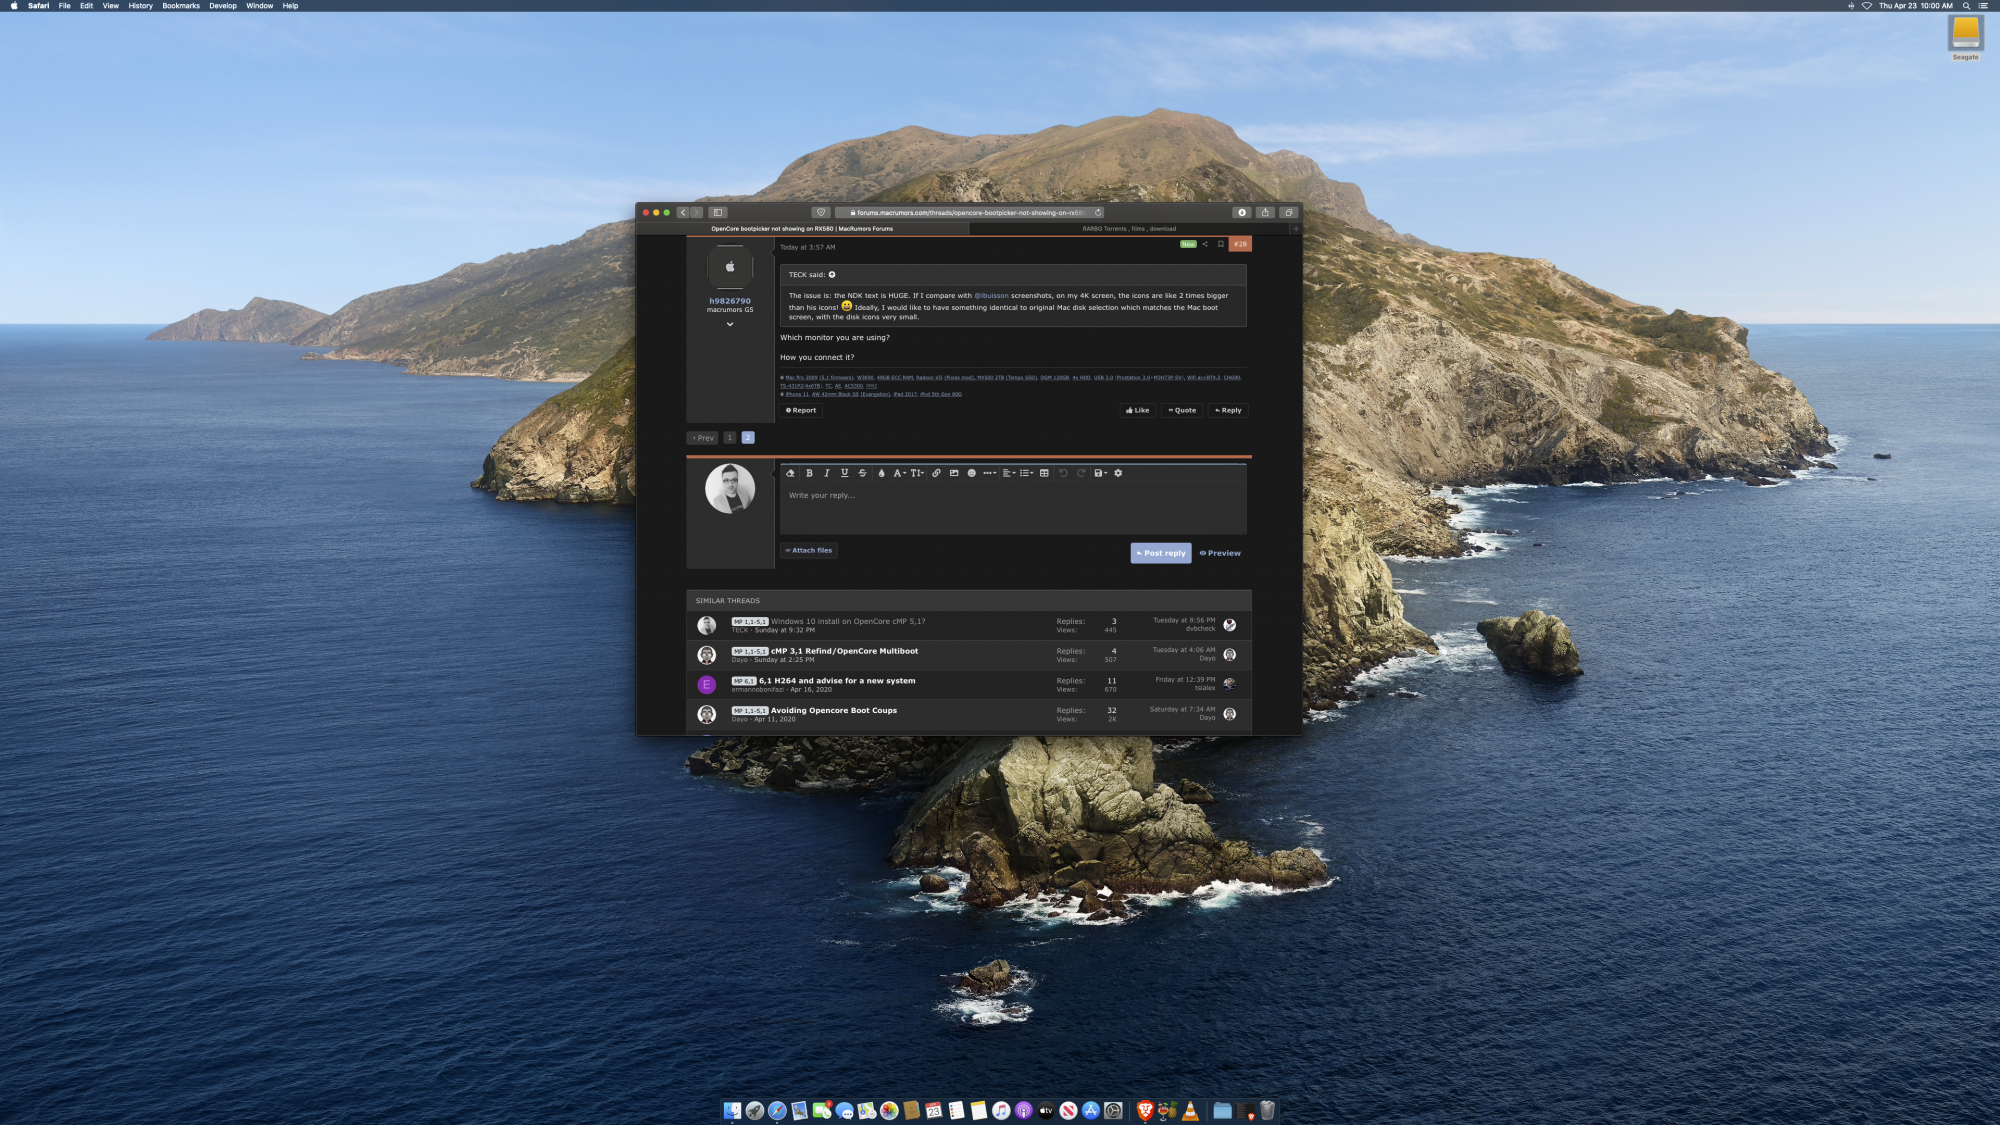Click the insert image icon
The height and width of the screenshot is (1125, 2000).
(954, 473)
